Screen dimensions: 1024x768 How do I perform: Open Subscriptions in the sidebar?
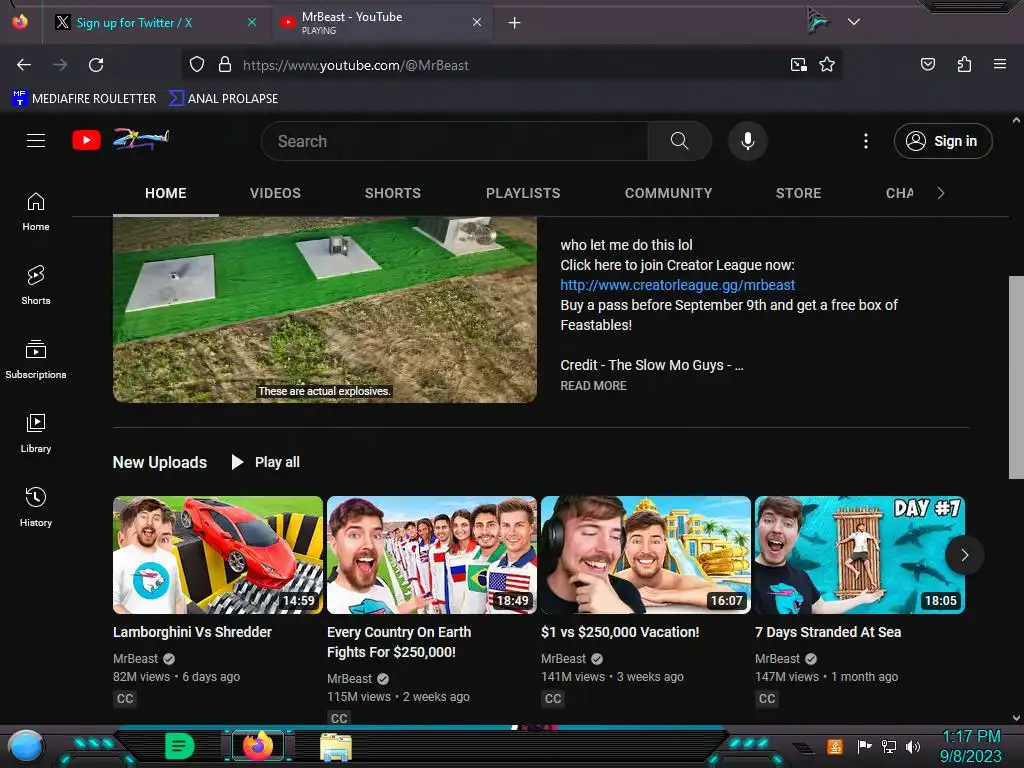click(36, 359)
